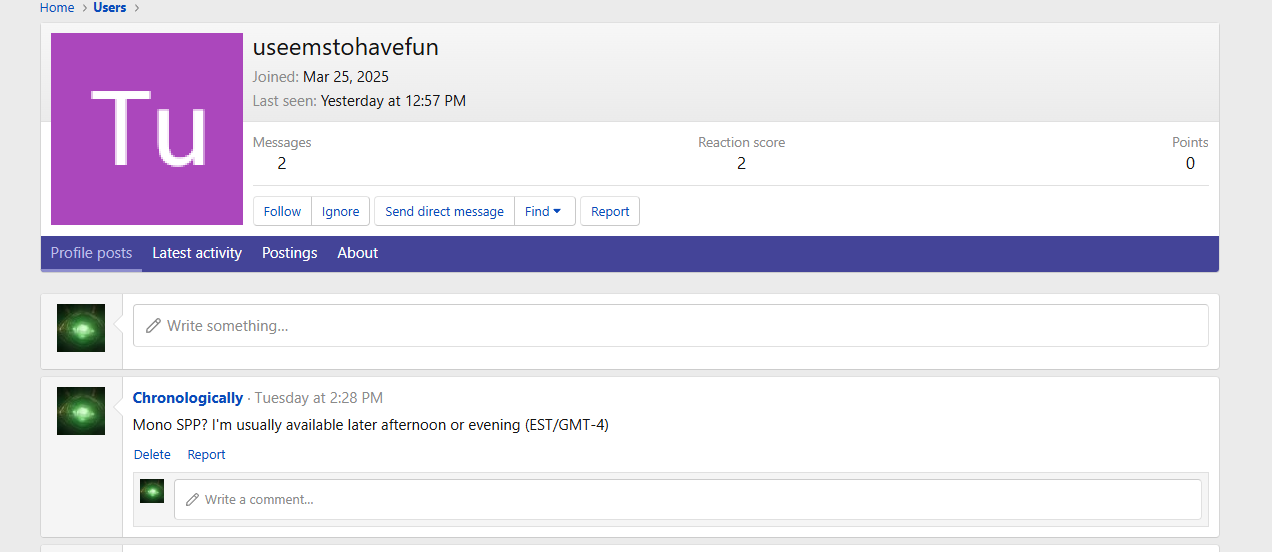
Task: Open the Postings tab
Action: pos(289,253)
